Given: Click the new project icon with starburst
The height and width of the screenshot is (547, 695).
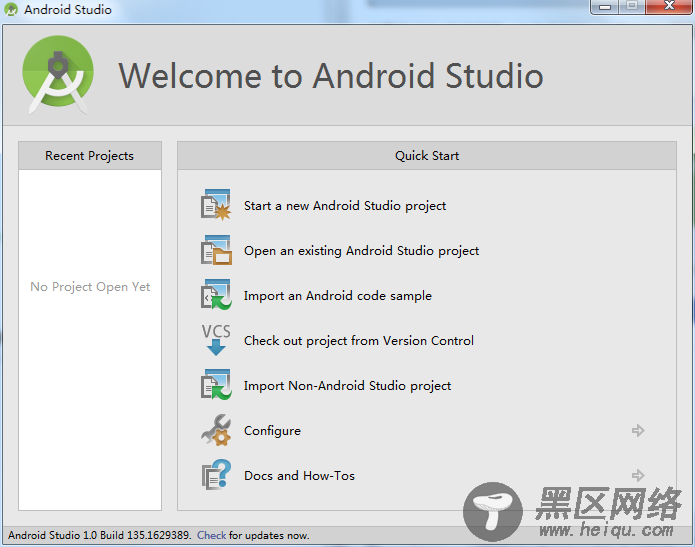Looking at the screenshot, I should click(216, 205).
